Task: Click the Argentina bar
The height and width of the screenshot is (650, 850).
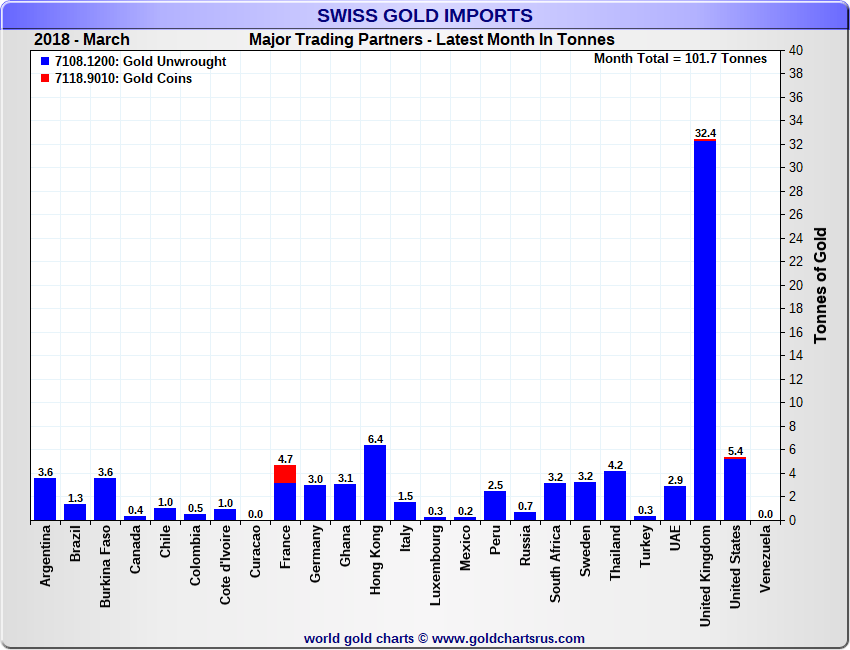Action: point(45,498)
